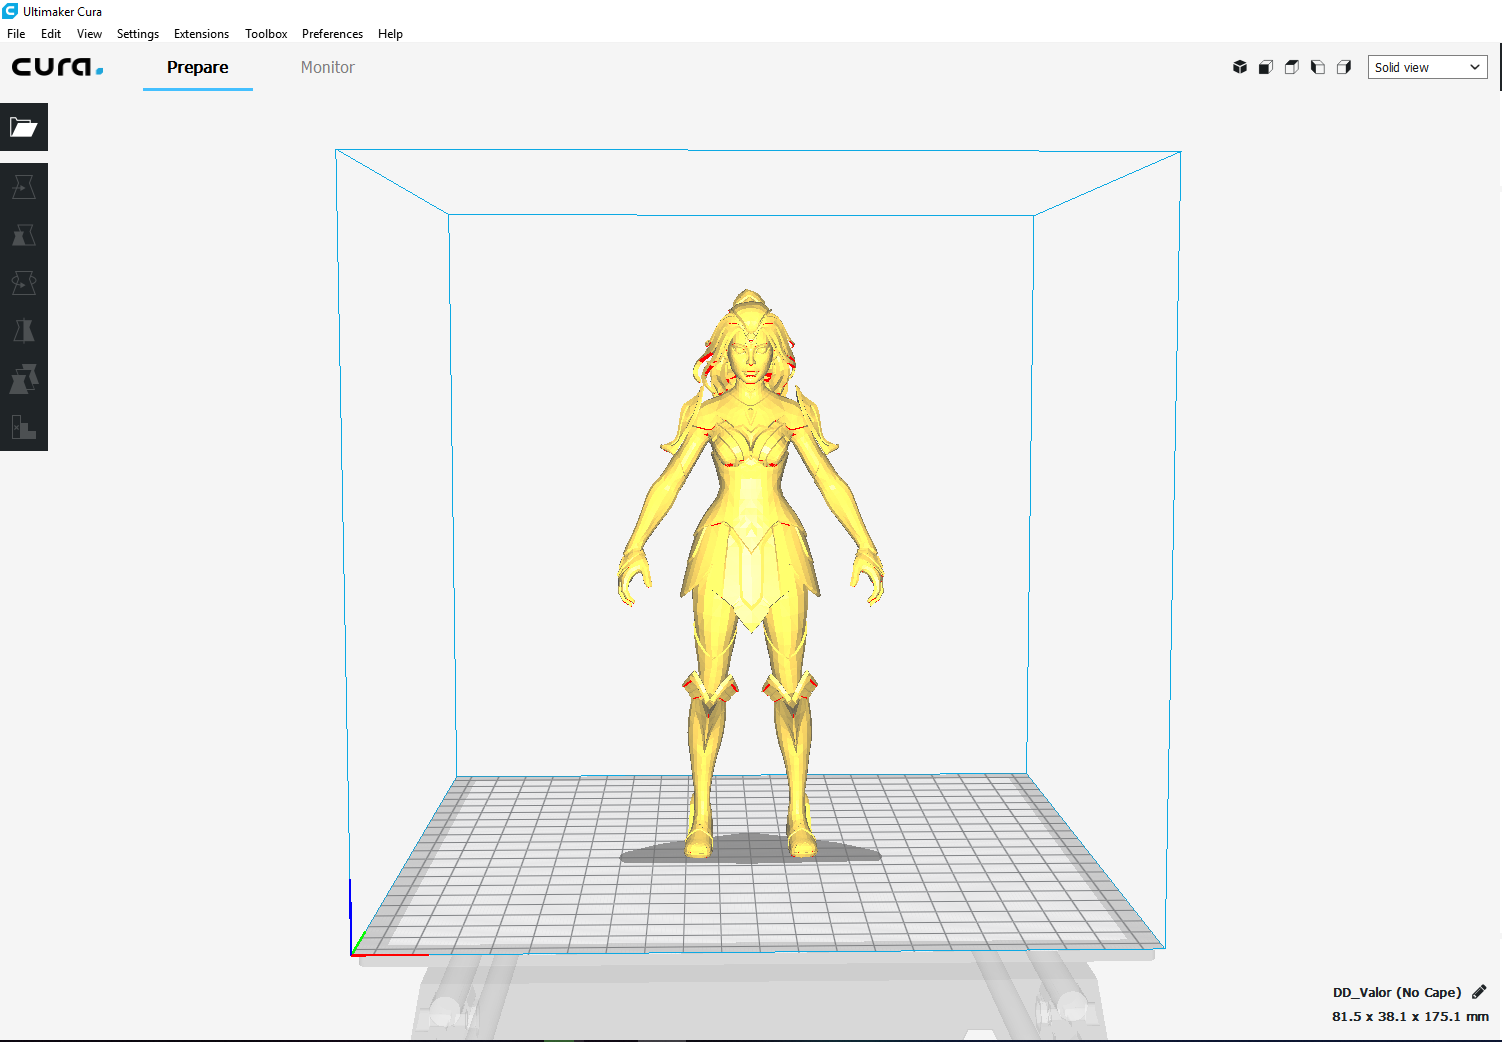
Task: Select the Mirror tool in left toolbar
Action: point(23,331)
